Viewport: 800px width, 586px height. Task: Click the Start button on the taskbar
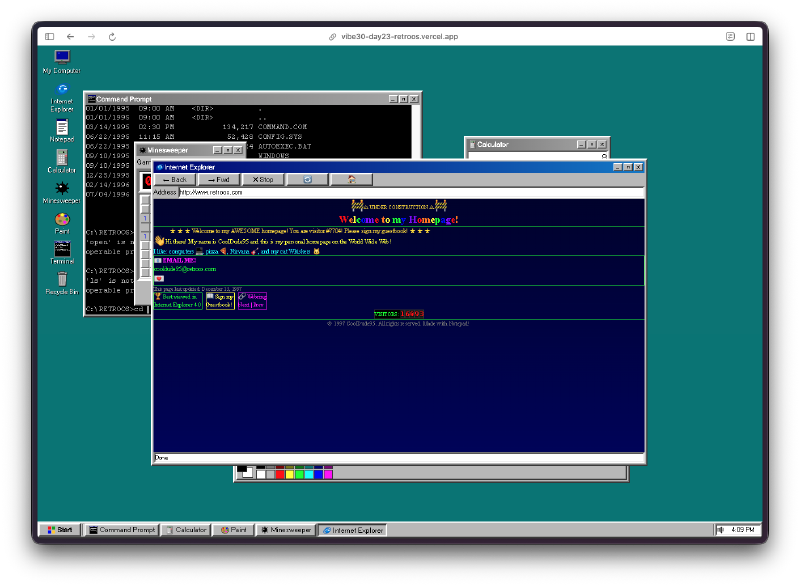click(x=58, y=530)
